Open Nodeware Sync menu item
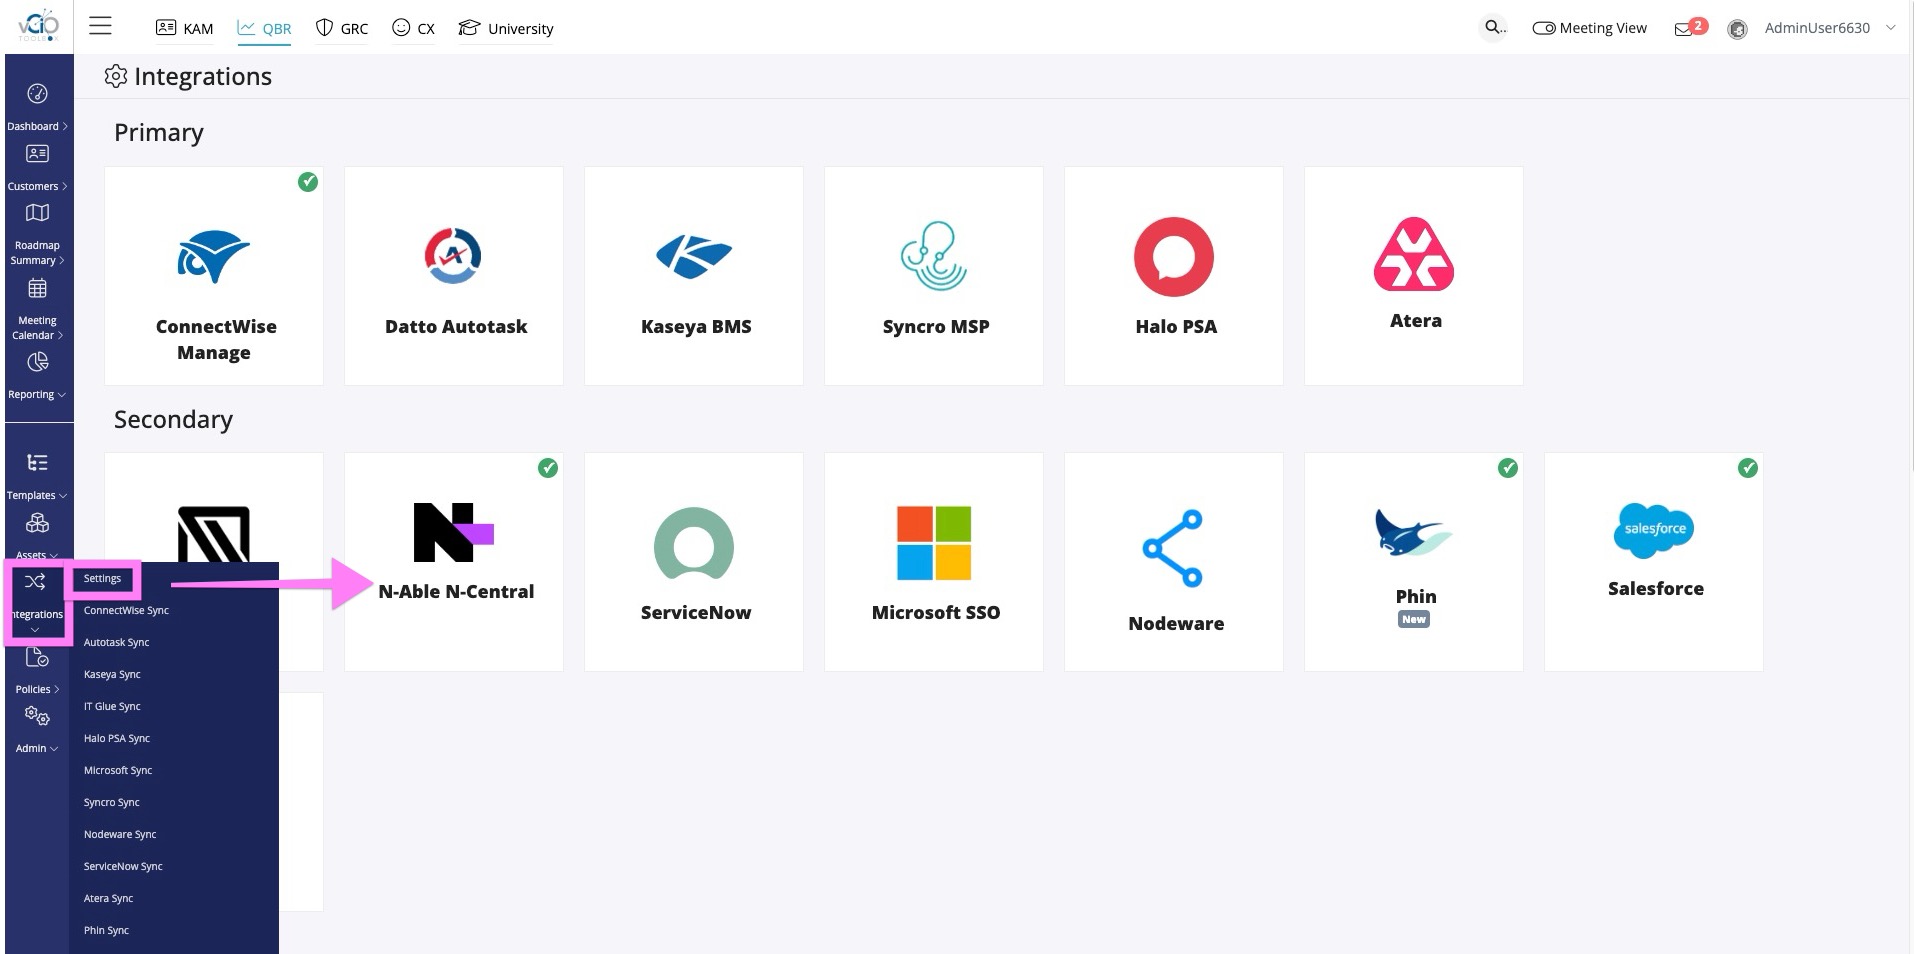The width and height of the screenshot is (1914, 954). tap(120, 835)
